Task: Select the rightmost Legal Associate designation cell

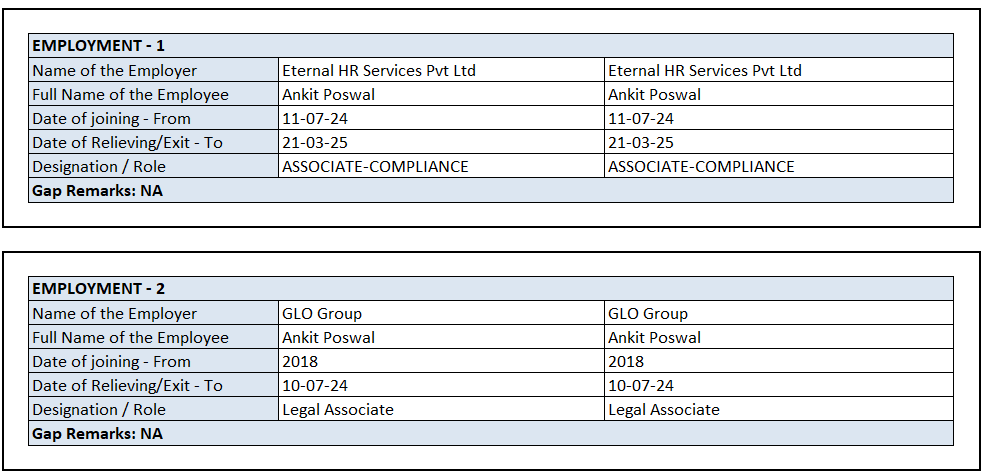Action: (664, 410)
